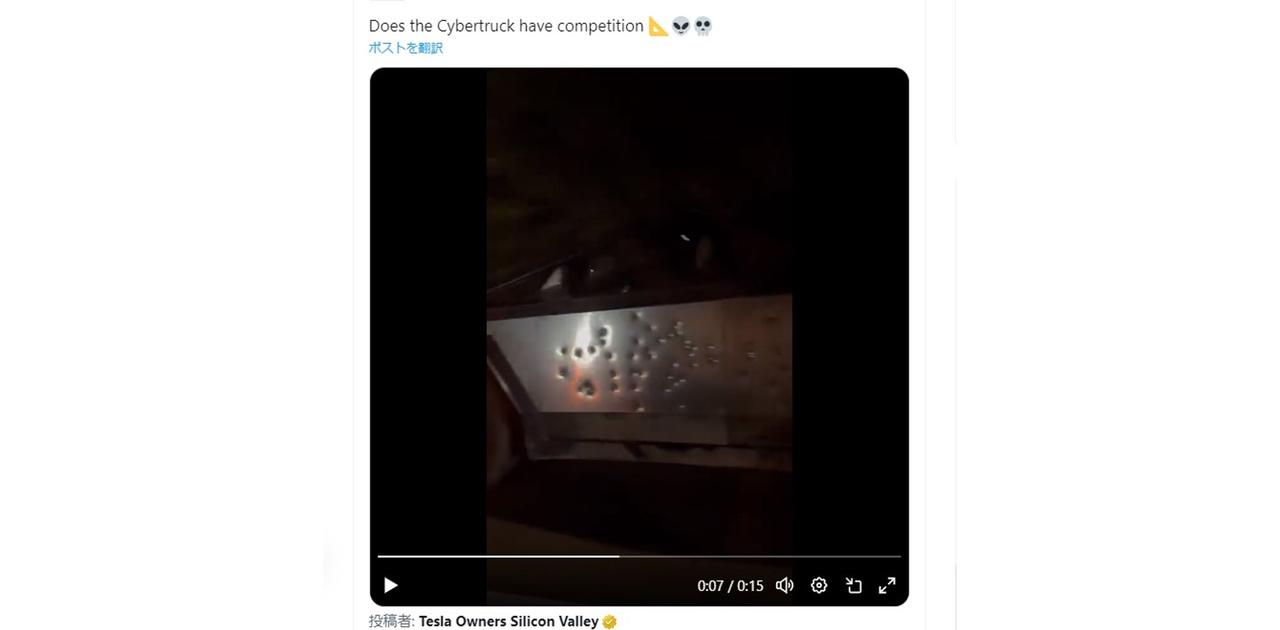Open video settings gear

click(819, 585)
